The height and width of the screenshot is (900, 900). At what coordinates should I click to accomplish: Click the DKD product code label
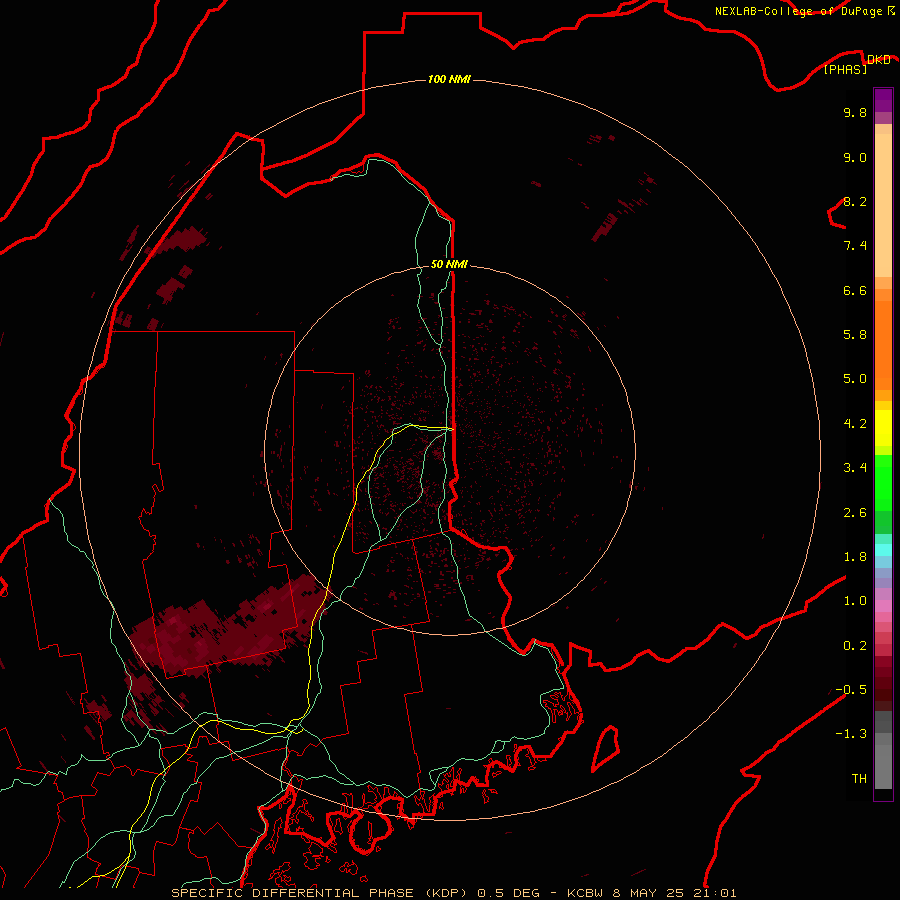coord(878,60)
